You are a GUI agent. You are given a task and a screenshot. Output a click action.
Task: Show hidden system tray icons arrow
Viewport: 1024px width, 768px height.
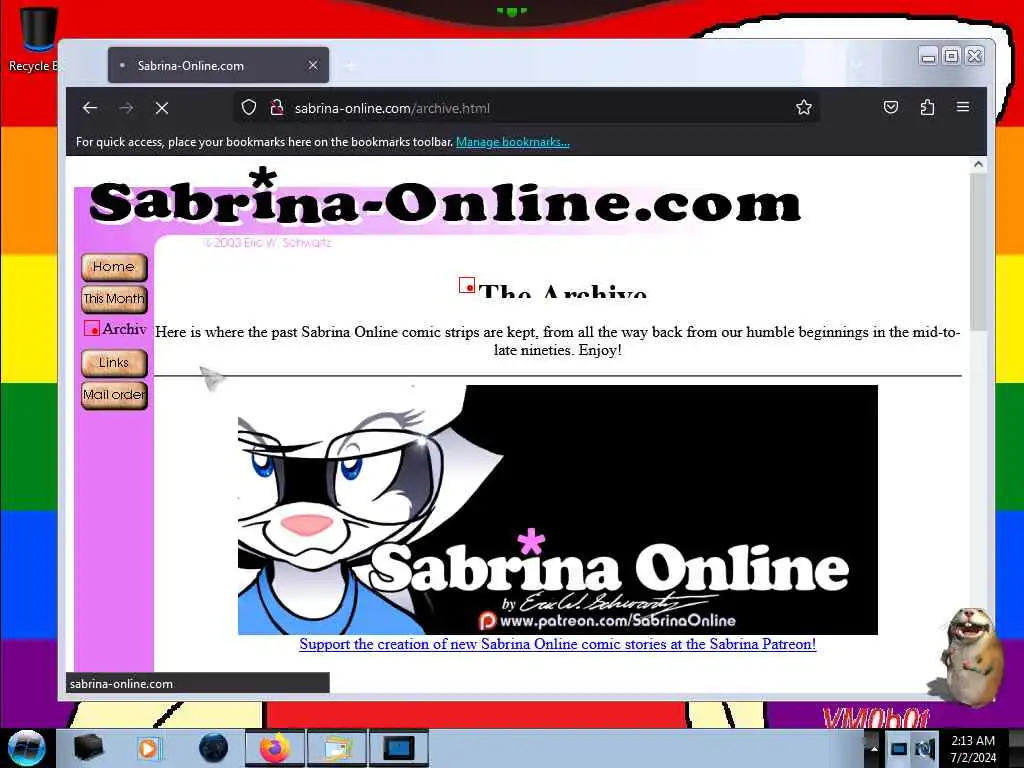pyautogui.click(x=873, y=748)
